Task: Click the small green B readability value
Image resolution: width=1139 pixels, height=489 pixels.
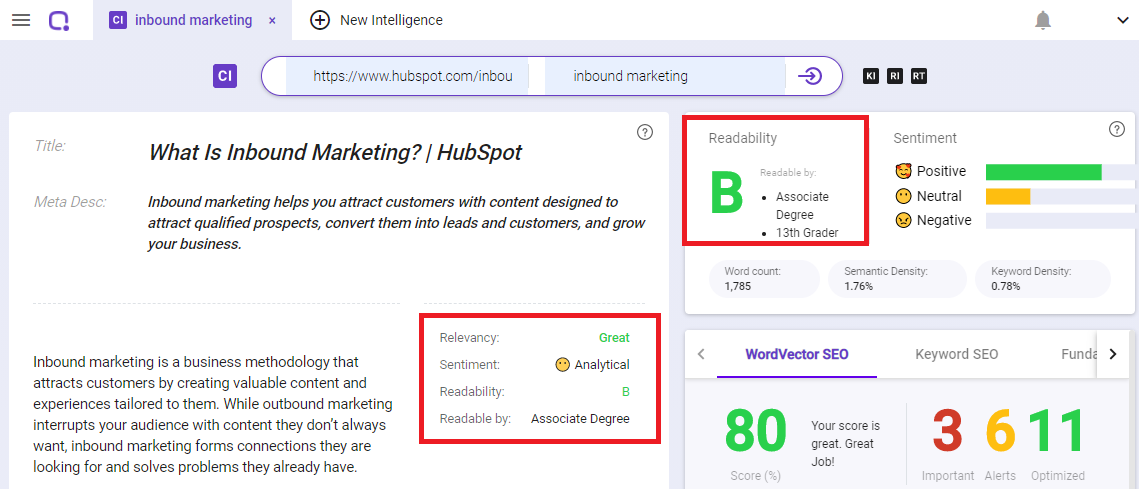Action: click(625, 392)
